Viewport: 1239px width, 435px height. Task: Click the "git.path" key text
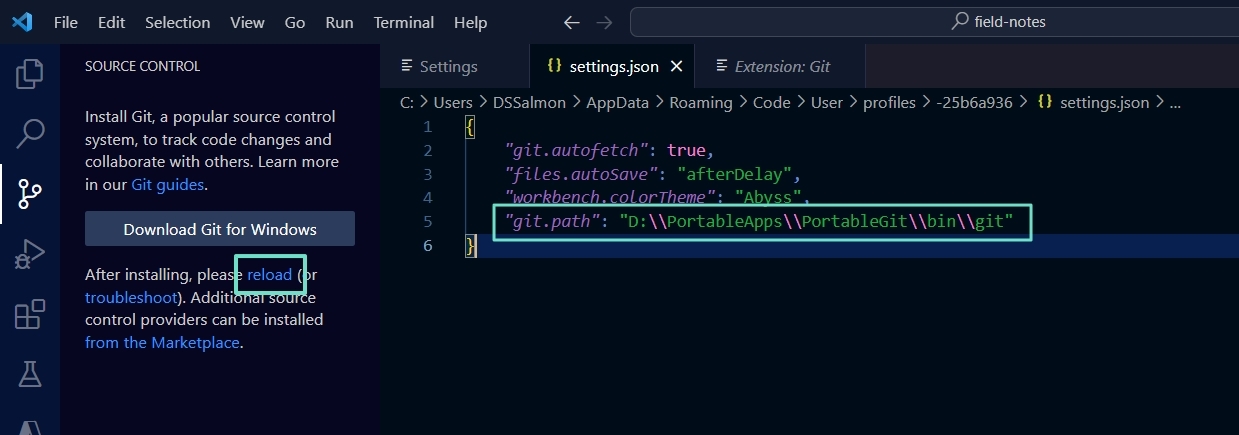[553, 221]
